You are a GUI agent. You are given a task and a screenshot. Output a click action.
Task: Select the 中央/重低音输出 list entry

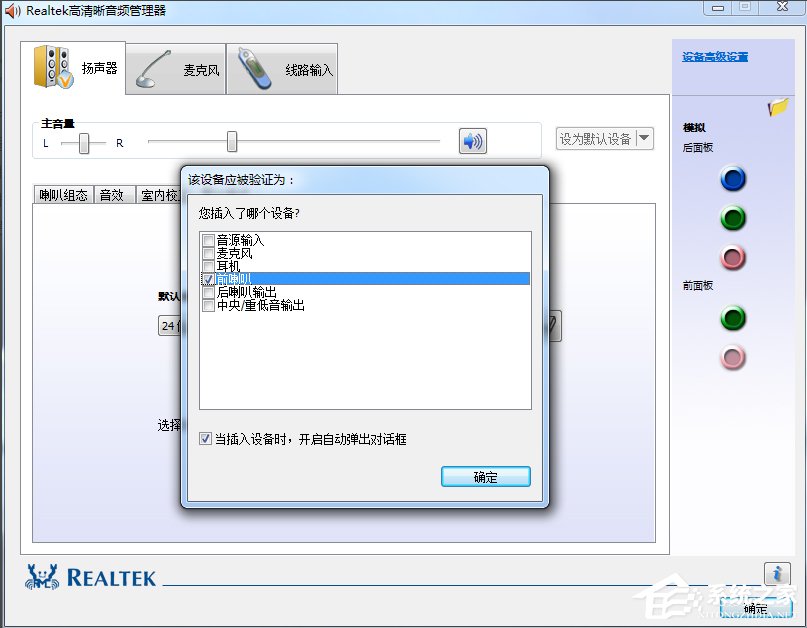coord(207,304)
